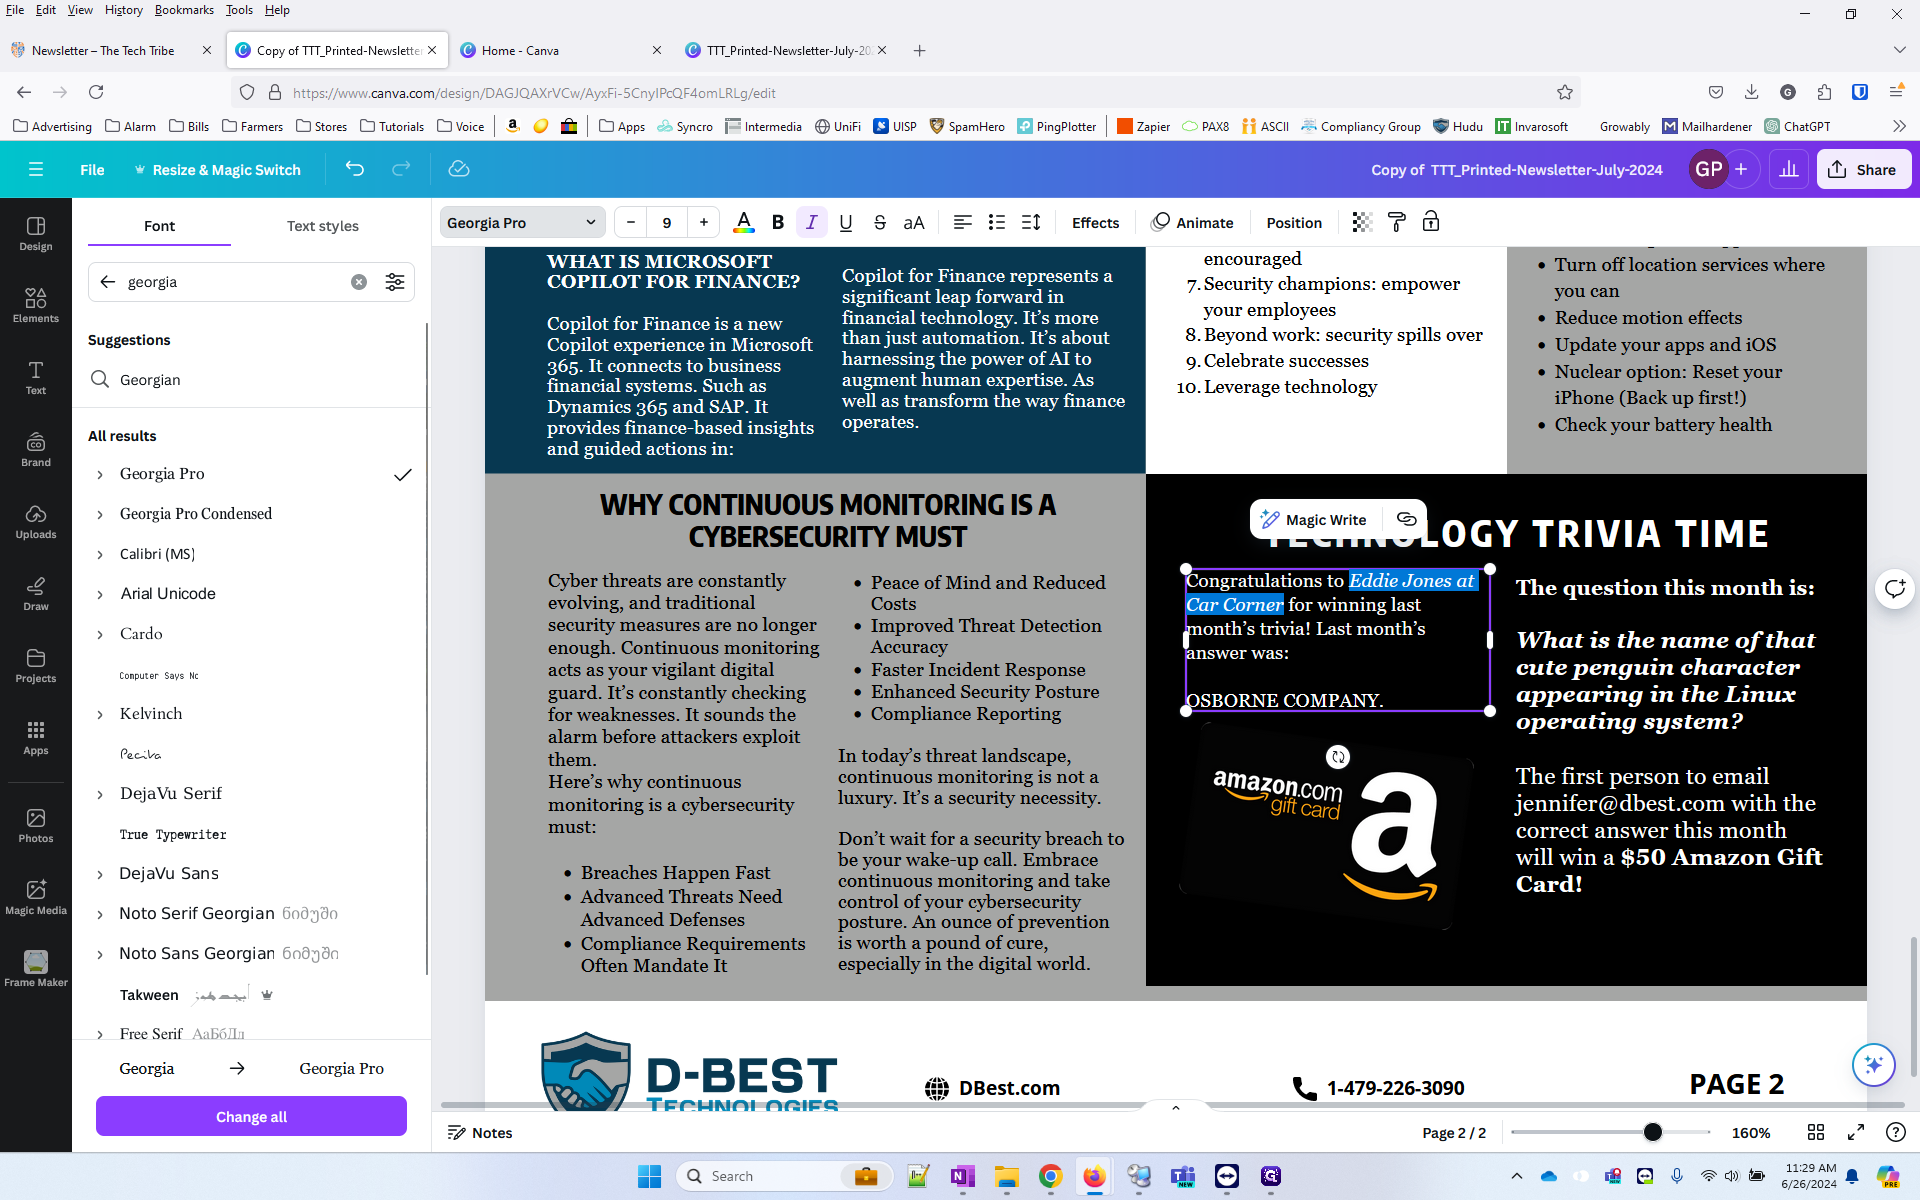Change text alignment
Viewport: 1920px width, 1200px height.
[963, 222]
